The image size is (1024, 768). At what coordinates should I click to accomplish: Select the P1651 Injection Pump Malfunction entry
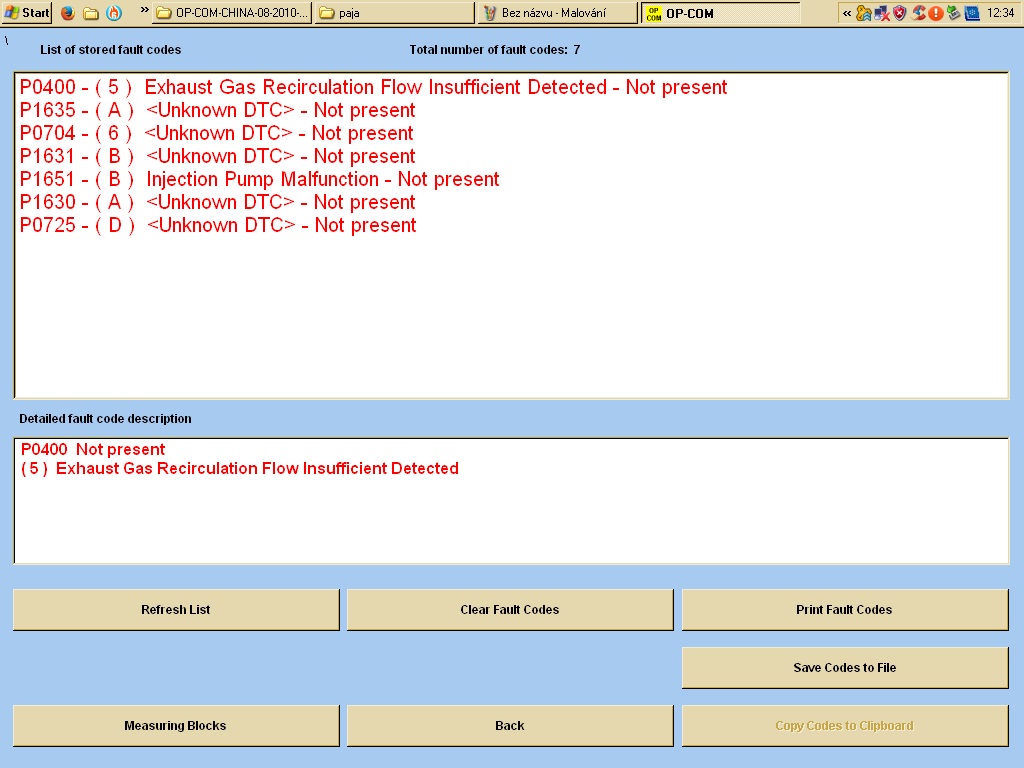(259, 179)
